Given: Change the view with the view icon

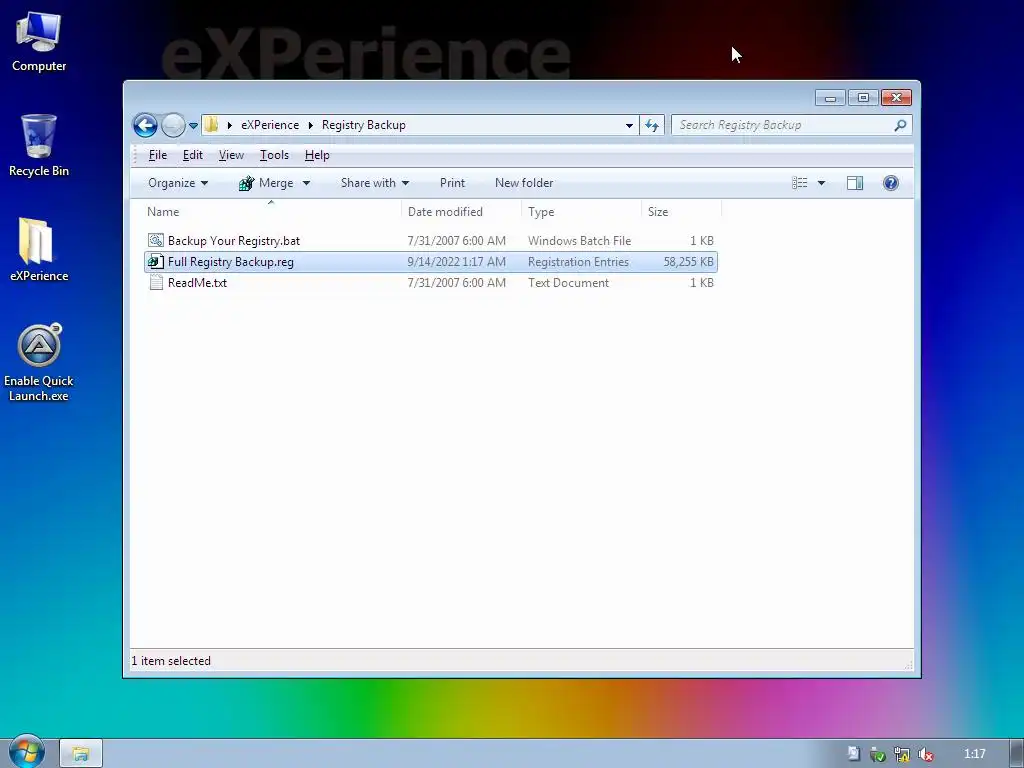Looking at the screenshot, I should coord(799,183).
